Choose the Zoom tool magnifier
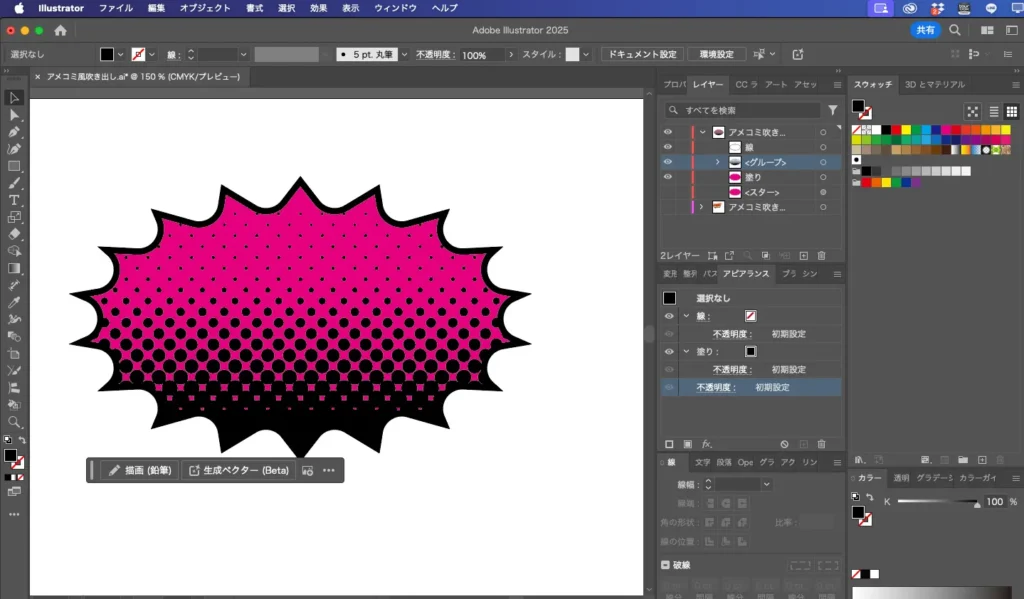 tap(14, 421)
